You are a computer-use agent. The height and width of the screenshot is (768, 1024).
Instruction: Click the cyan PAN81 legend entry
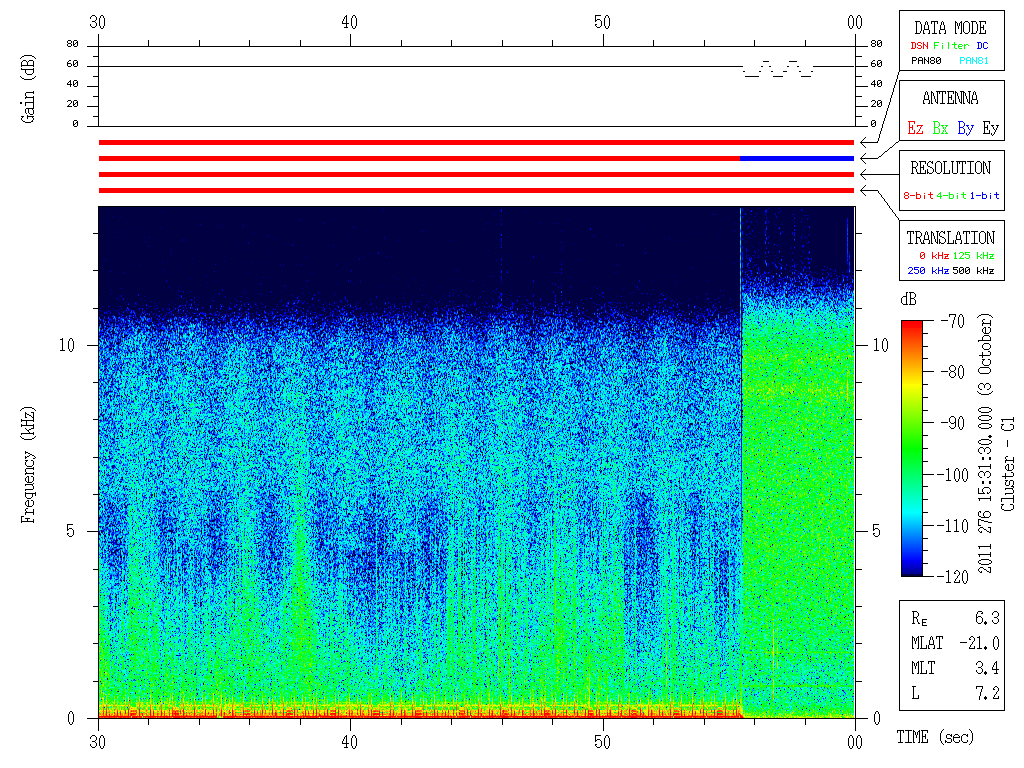click(974, 61)
